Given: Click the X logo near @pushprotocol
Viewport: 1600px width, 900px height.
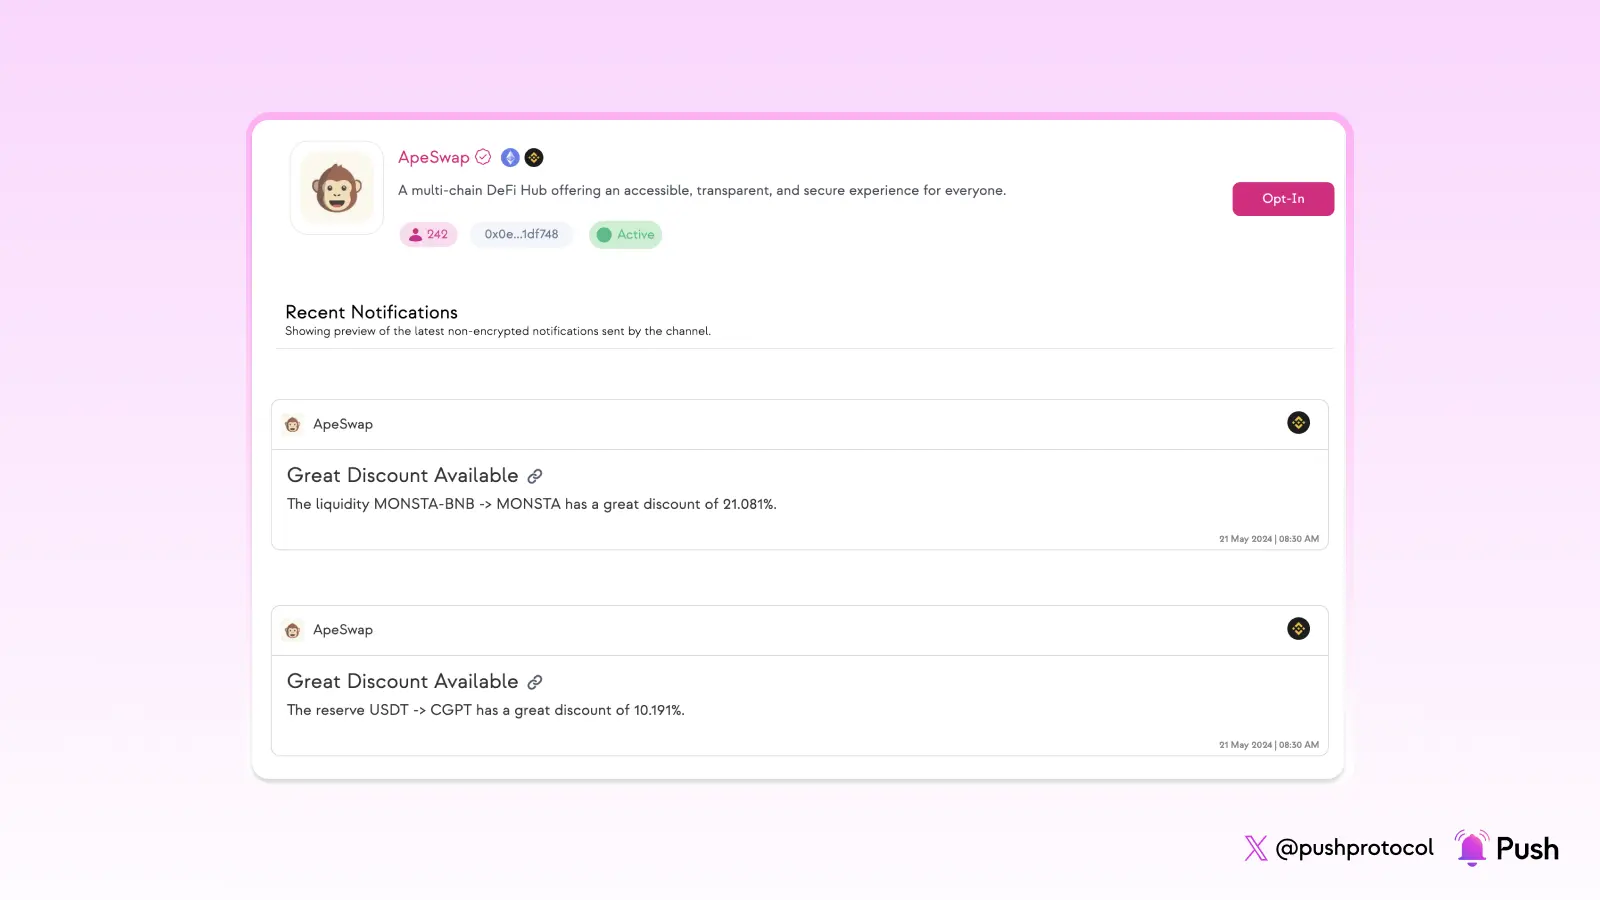Looking at the screenshot, I should [x=1255, y=848].
